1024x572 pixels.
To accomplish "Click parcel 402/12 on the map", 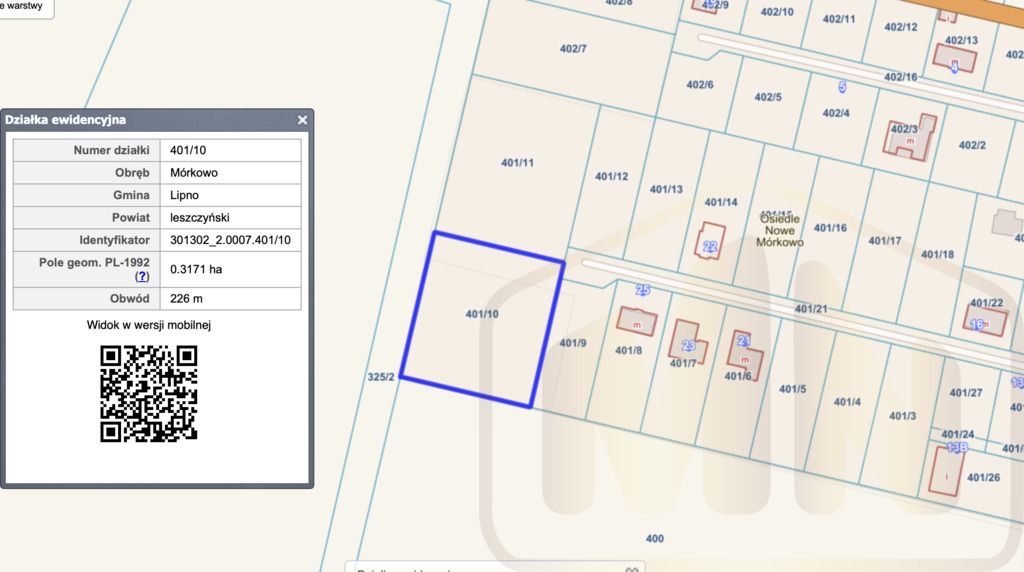I will pos(901,27).
